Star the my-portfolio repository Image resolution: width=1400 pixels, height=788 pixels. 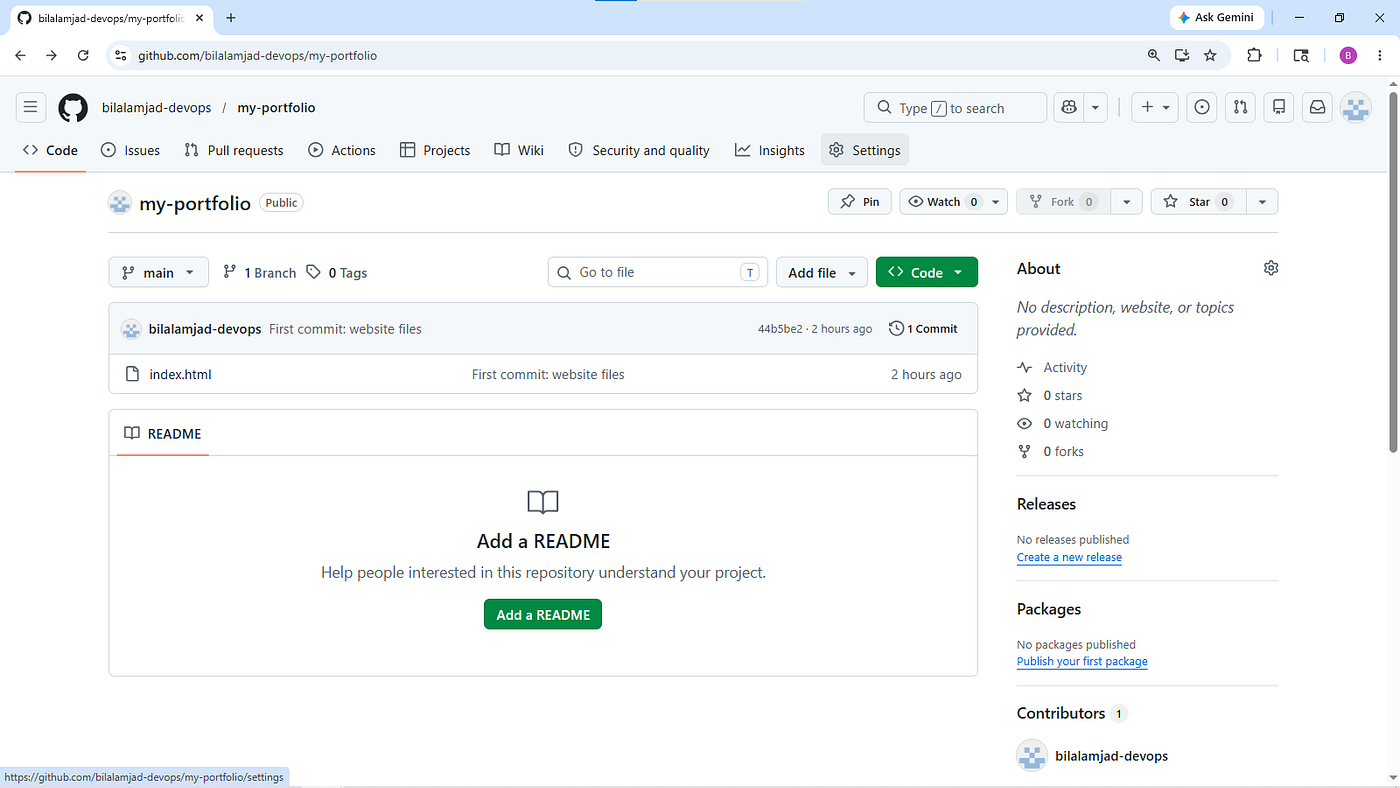click(x=1199, y=201)
